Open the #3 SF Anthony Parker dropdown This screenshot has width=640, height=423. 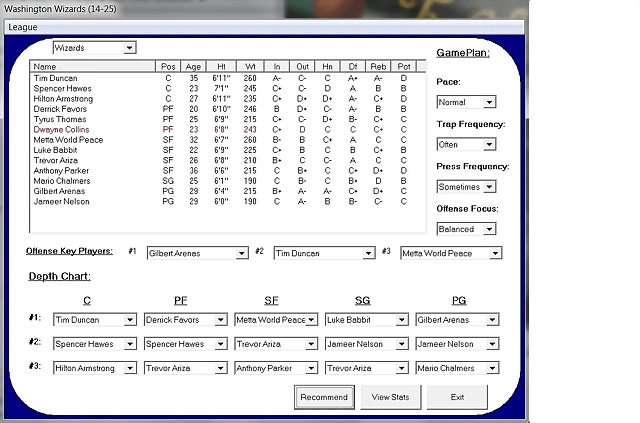pos(276,368)
